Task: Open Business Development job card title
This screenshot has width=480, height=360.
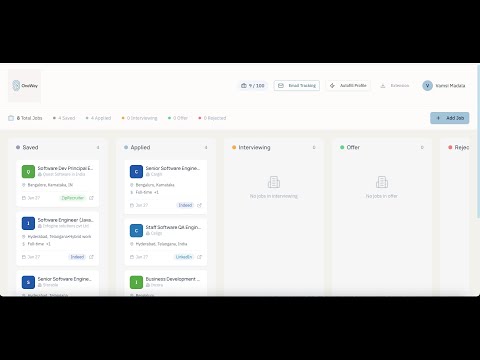Action: point(173,279)
